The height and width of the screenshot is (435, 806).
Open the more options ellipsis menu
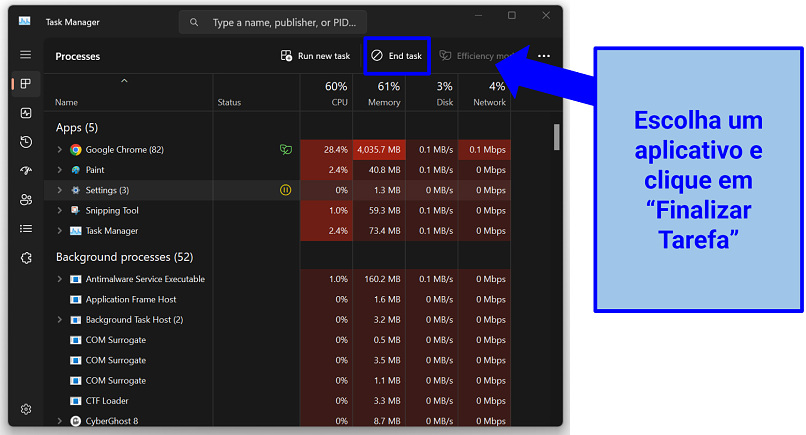point(544,56)
